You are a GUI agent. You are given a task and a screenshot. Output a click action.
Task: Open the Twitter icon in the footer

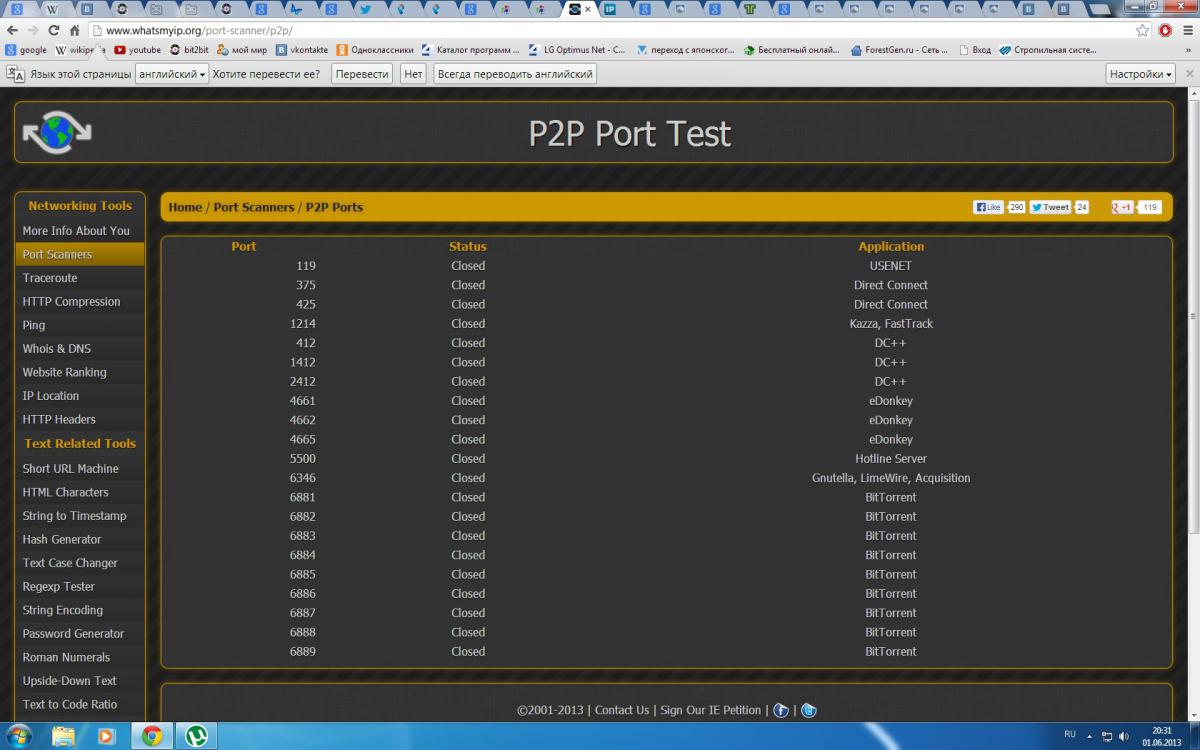(x=808, y=710)
